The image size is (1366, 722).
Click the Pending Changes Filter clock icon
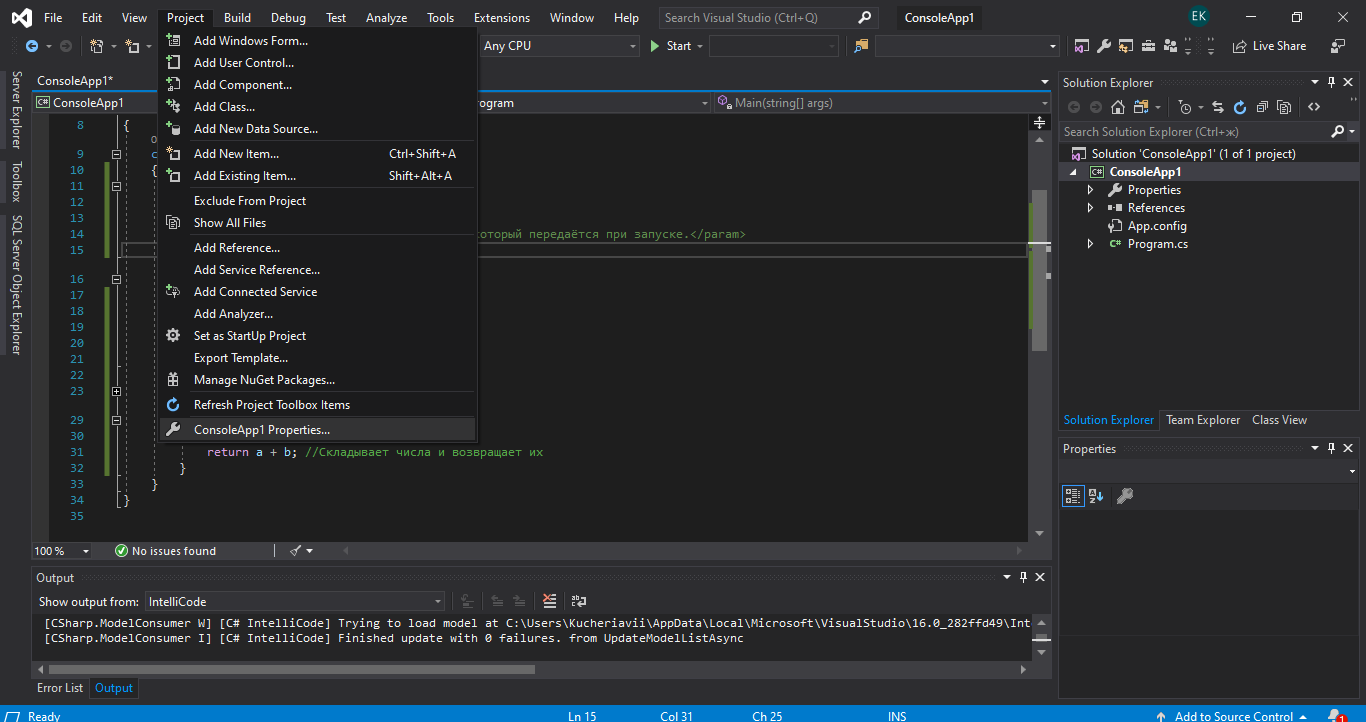1185,107
